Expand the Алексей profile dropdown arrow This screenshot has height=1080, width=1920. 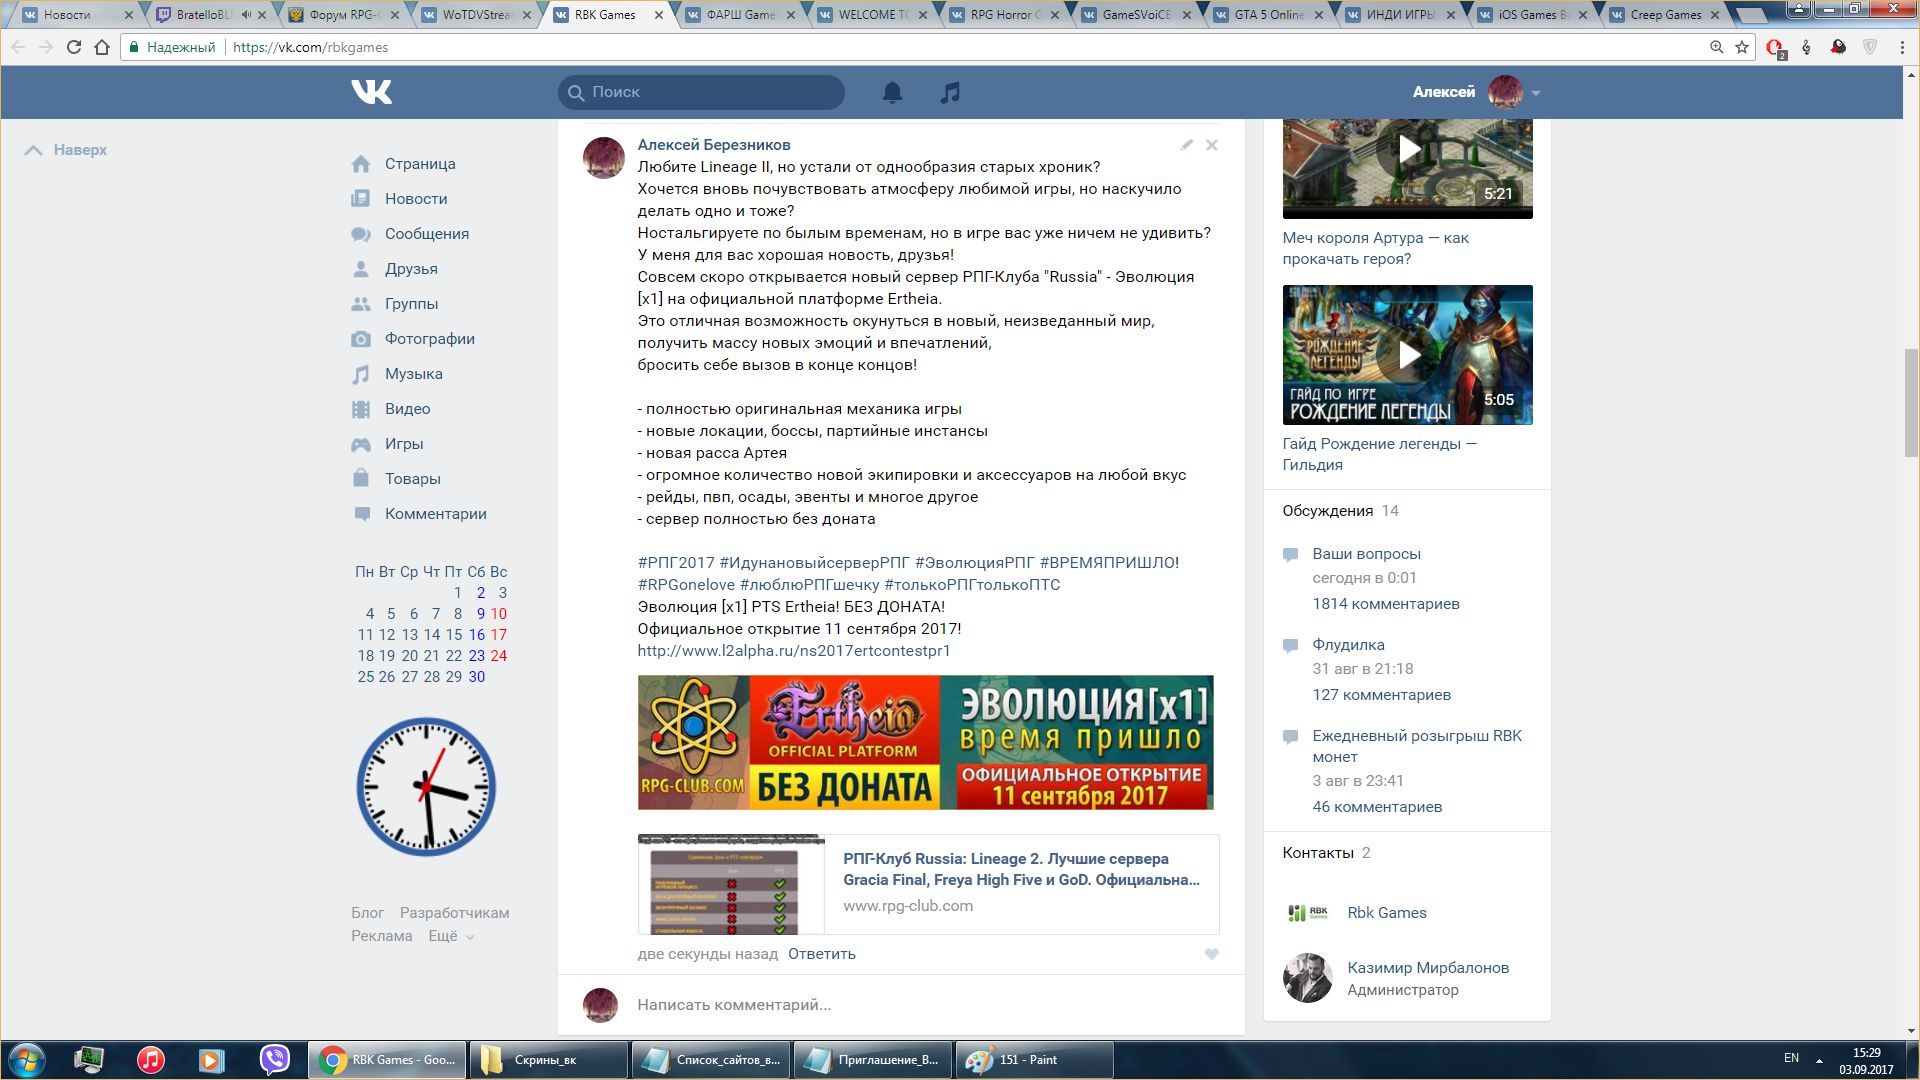coord(1536,93)
